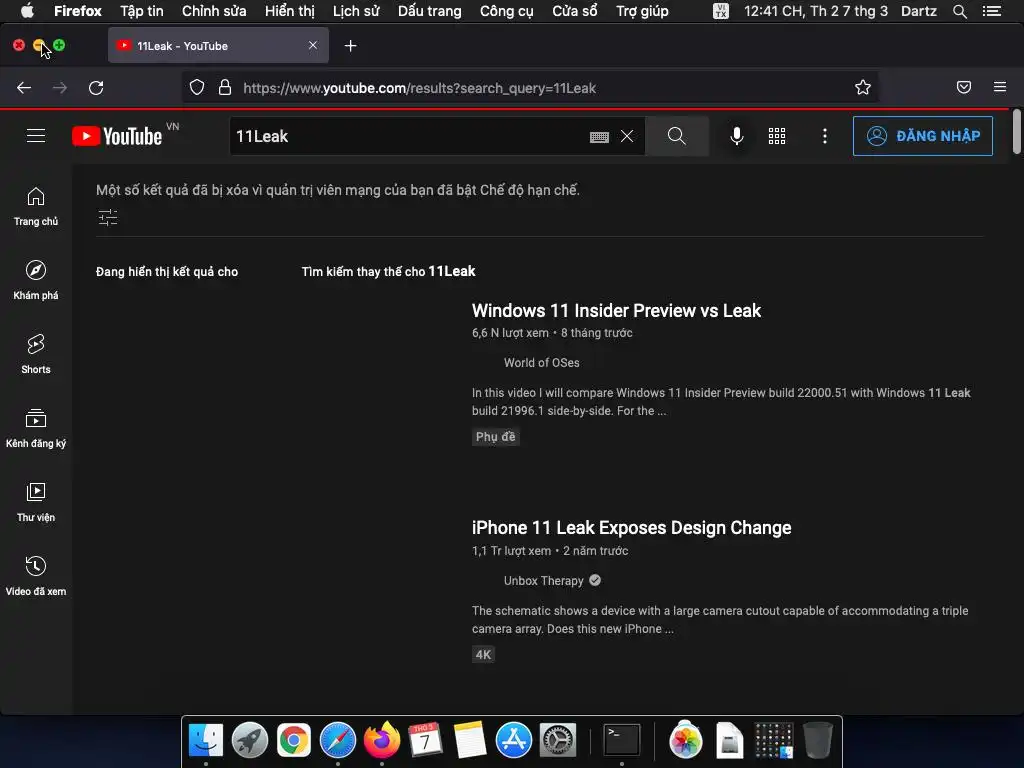Open the Lịch sử menu
Viewport: 1024px width, 768px height.
click(x=356, y=11)
